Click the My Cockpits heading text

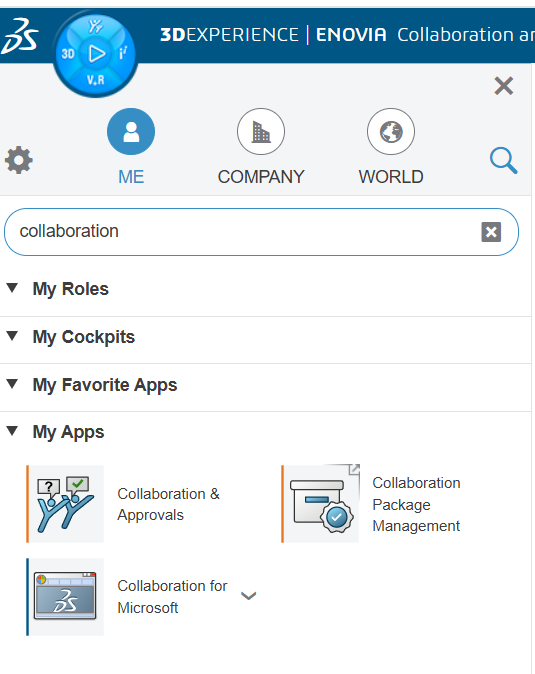(84, 337)
